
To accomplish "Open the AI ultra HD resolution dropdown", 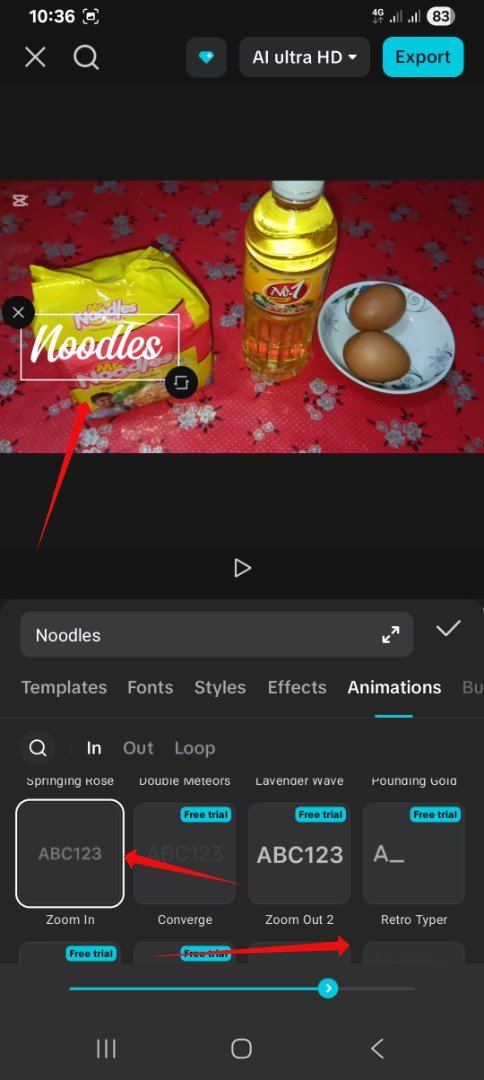I will tap(304, 57).
